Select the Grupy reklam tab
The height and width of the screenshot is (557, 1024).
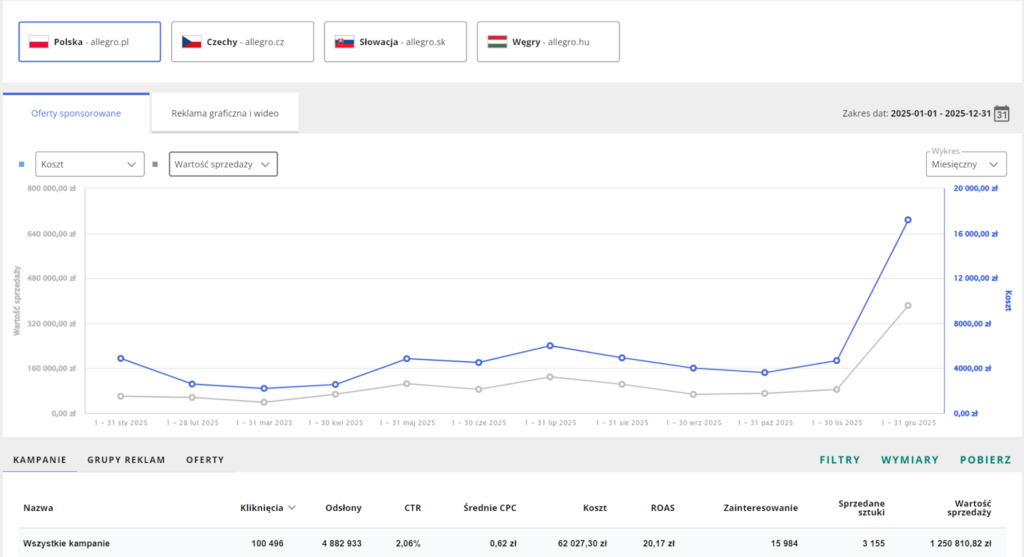coord(126,460)
